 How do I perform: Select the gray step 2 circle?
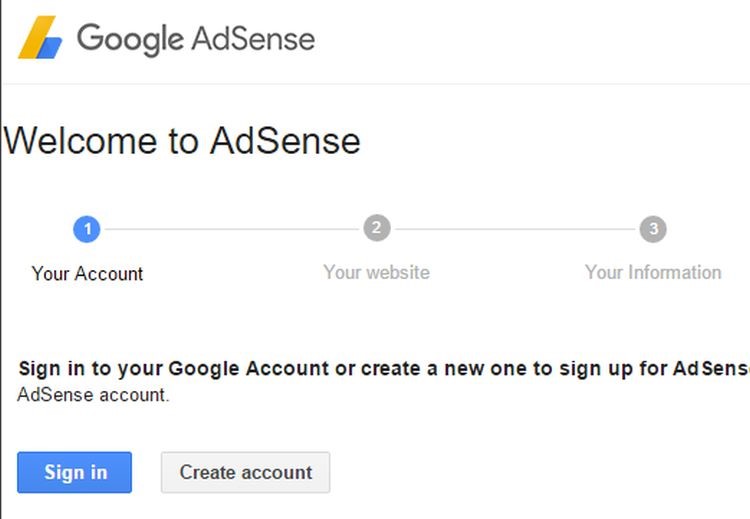coord(376,228)
